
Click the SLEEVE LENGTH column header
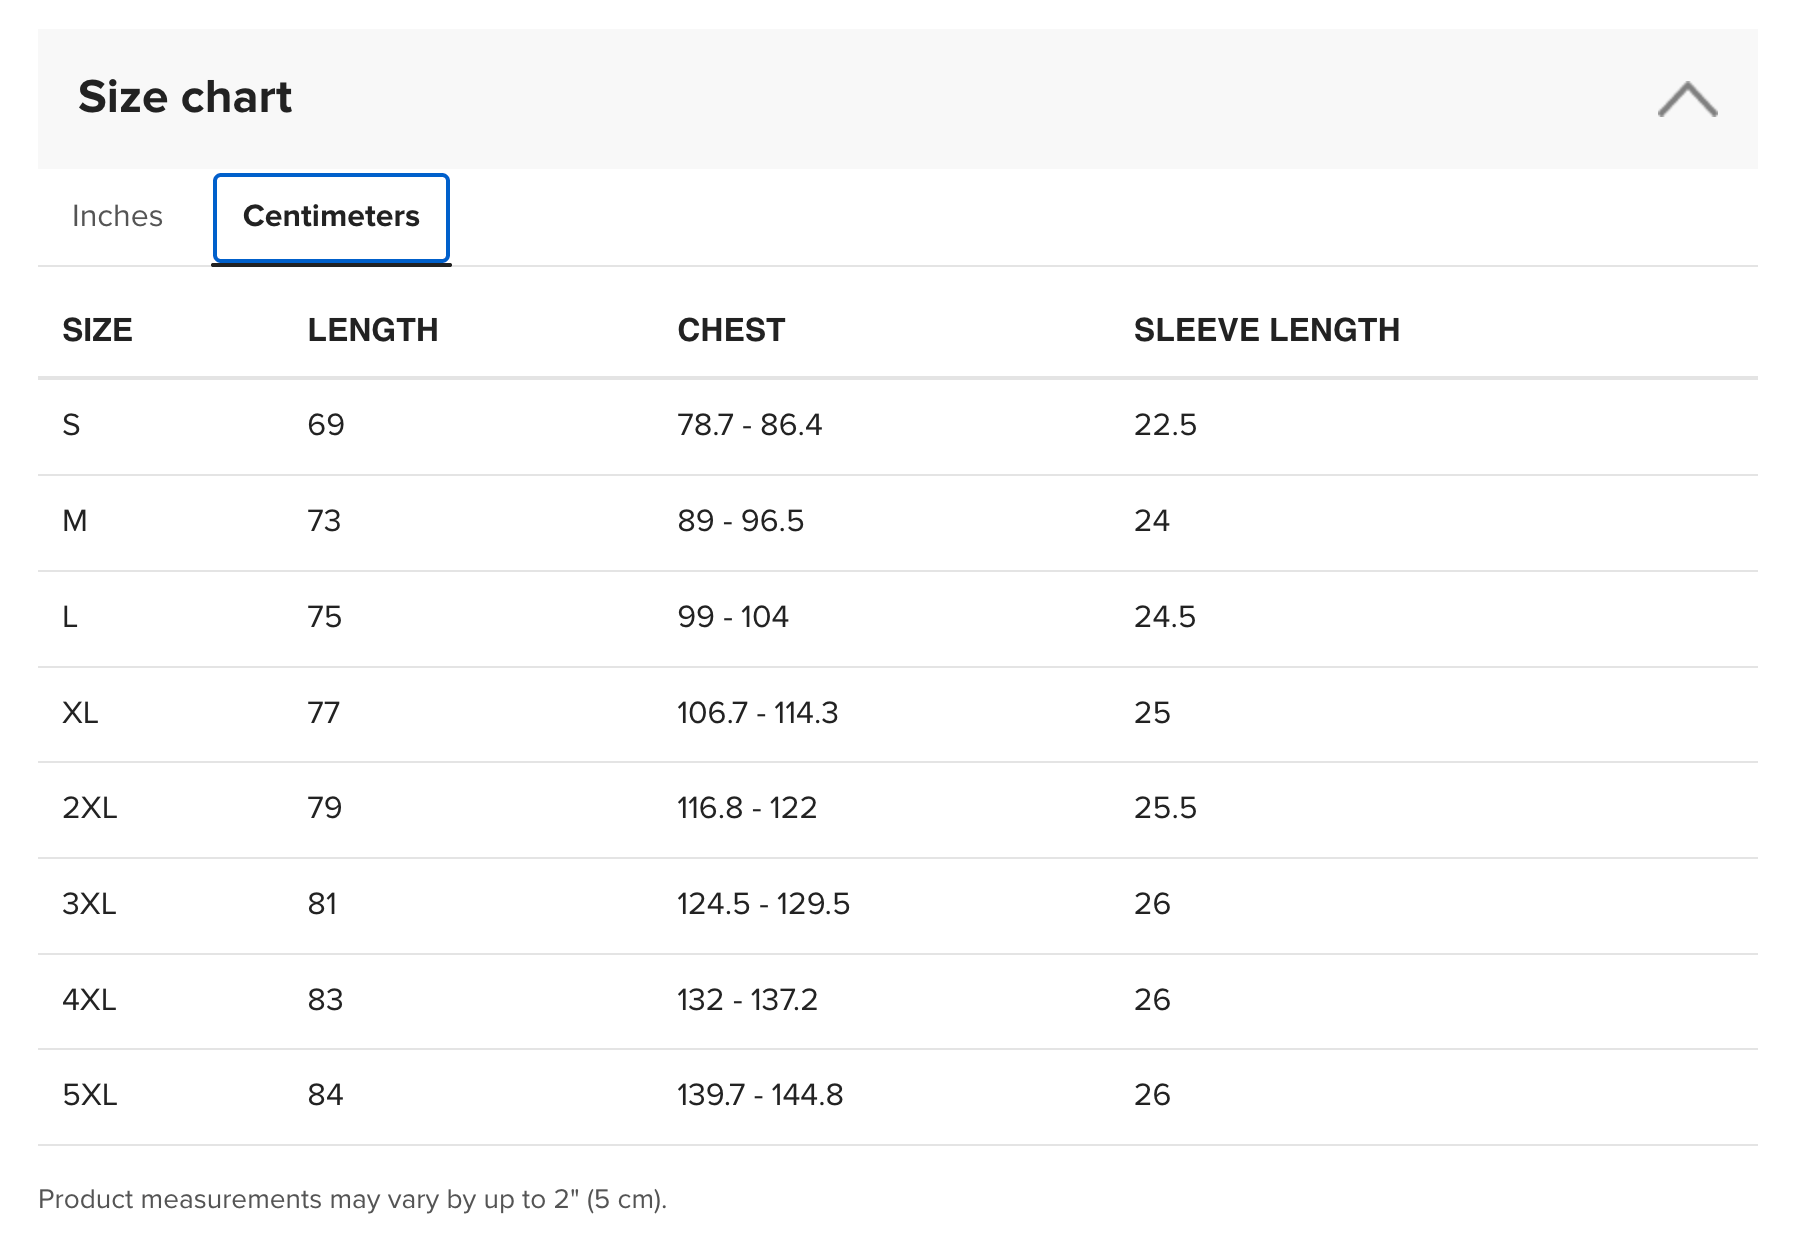[x=1266, y=330]
